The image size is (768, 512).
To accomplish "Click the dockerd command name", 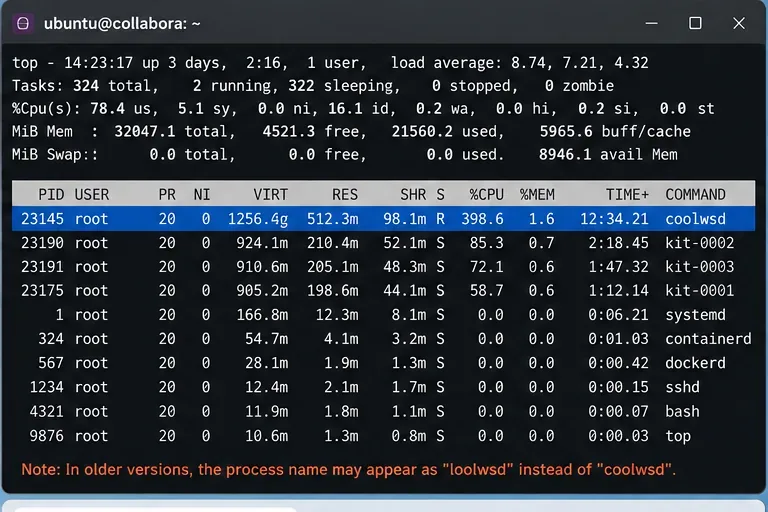I will 695,363.
